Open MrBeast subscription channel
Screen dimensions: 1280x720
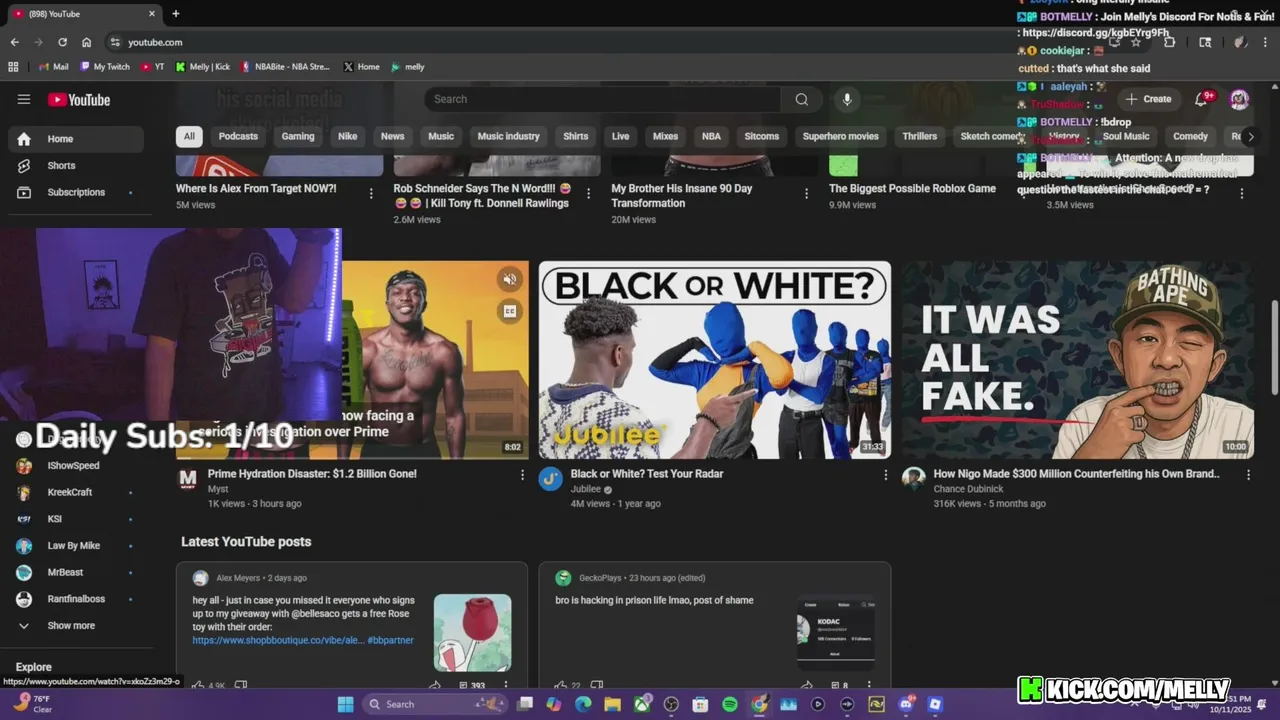76,572
